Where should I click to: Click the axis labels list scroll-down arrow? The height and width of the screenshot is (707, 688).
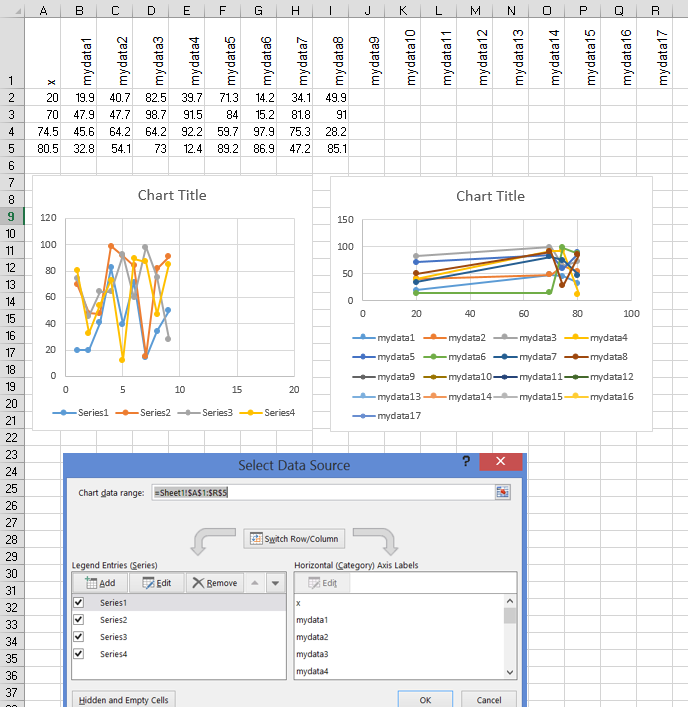[x=510, y=672]
